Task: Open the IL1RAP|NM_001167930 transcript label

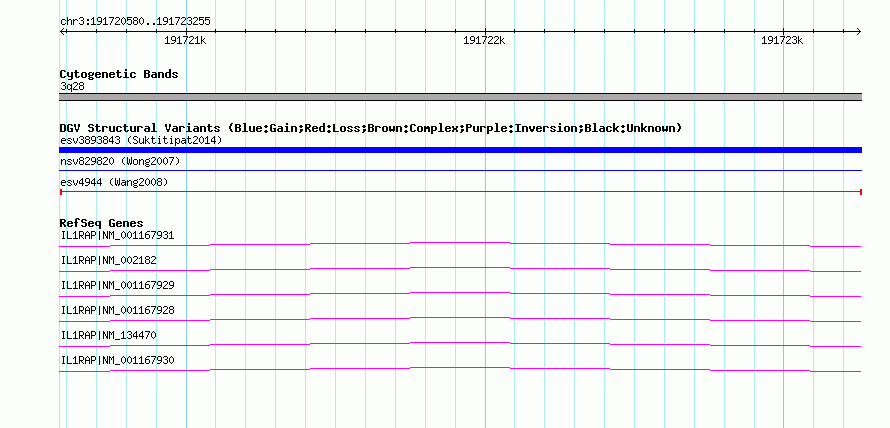Action: pyautogui.click(x=117, y=360)
